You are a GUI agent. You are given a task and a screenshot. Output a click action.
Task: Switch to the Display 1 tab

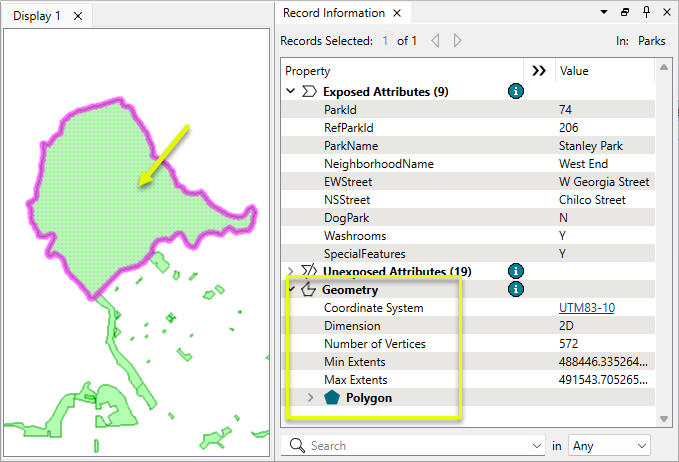(x=37, y=16)
